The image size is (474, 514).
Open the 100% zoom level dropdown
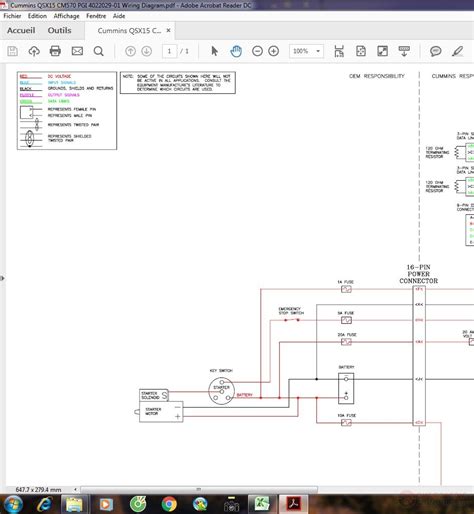[306, 51]
